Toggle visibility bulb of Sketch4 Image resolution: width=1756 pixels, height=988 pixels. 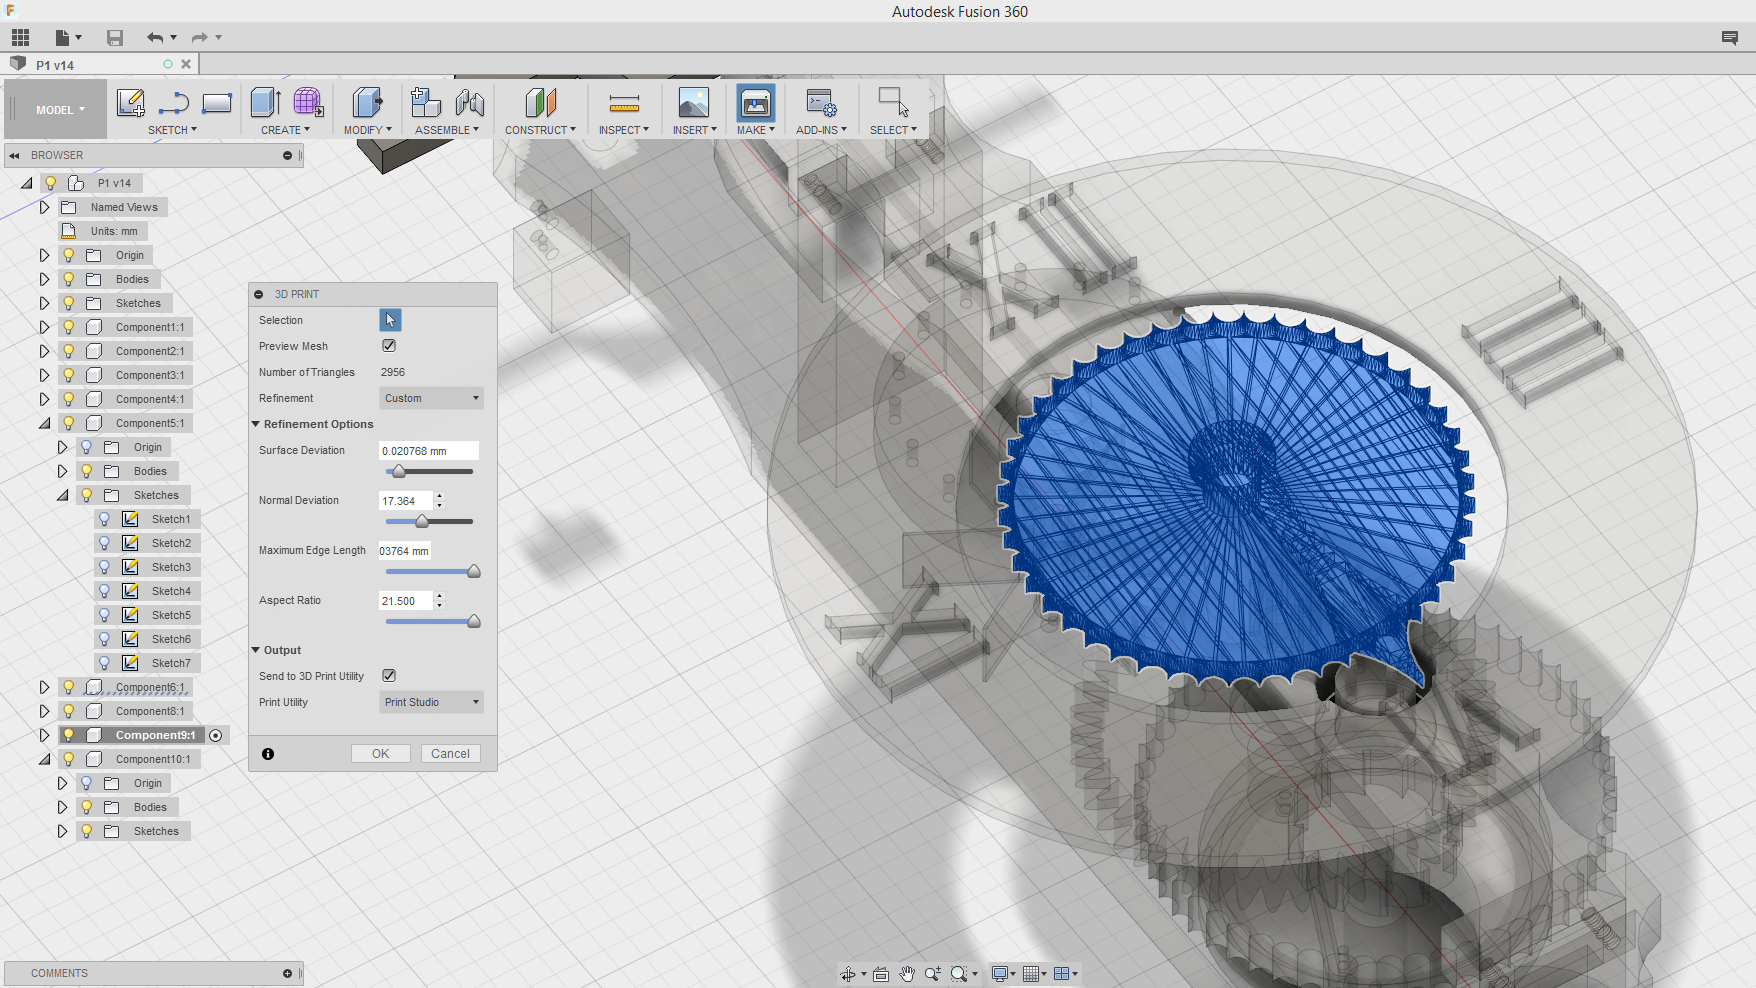click(x=105, y=591)
